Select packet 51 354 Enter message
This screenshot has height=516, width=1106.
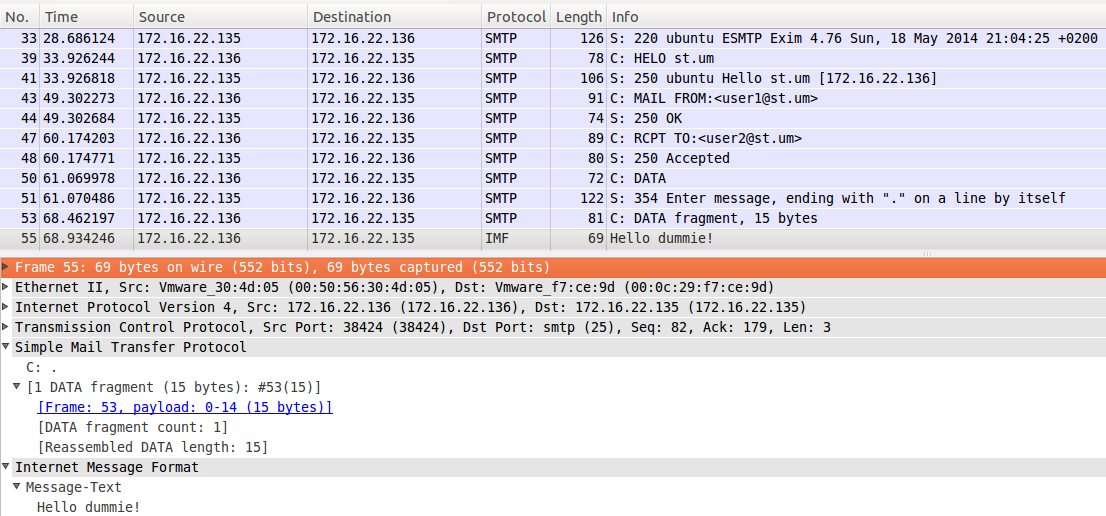pyautogui.click(x=553, y=199)
